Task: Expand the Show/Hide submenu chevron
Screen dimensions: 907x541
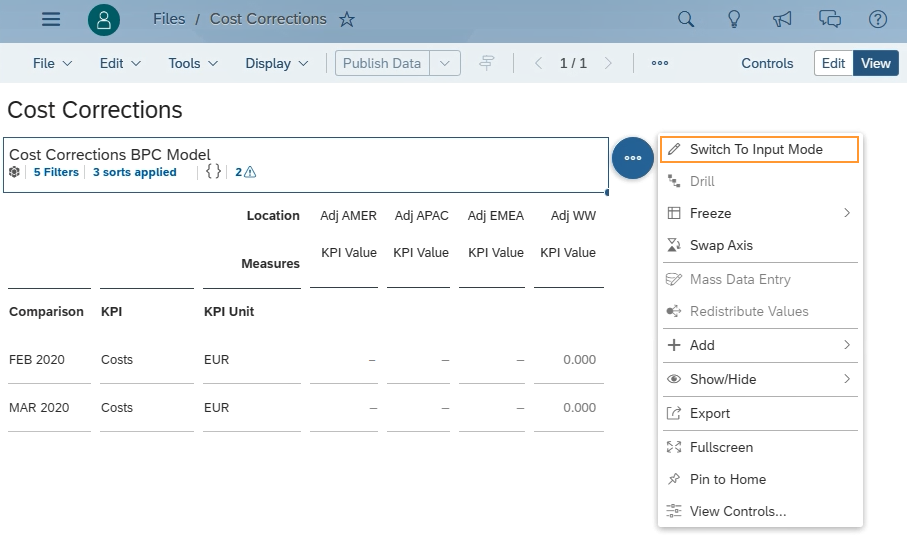Action: click(x=847, y=379)
